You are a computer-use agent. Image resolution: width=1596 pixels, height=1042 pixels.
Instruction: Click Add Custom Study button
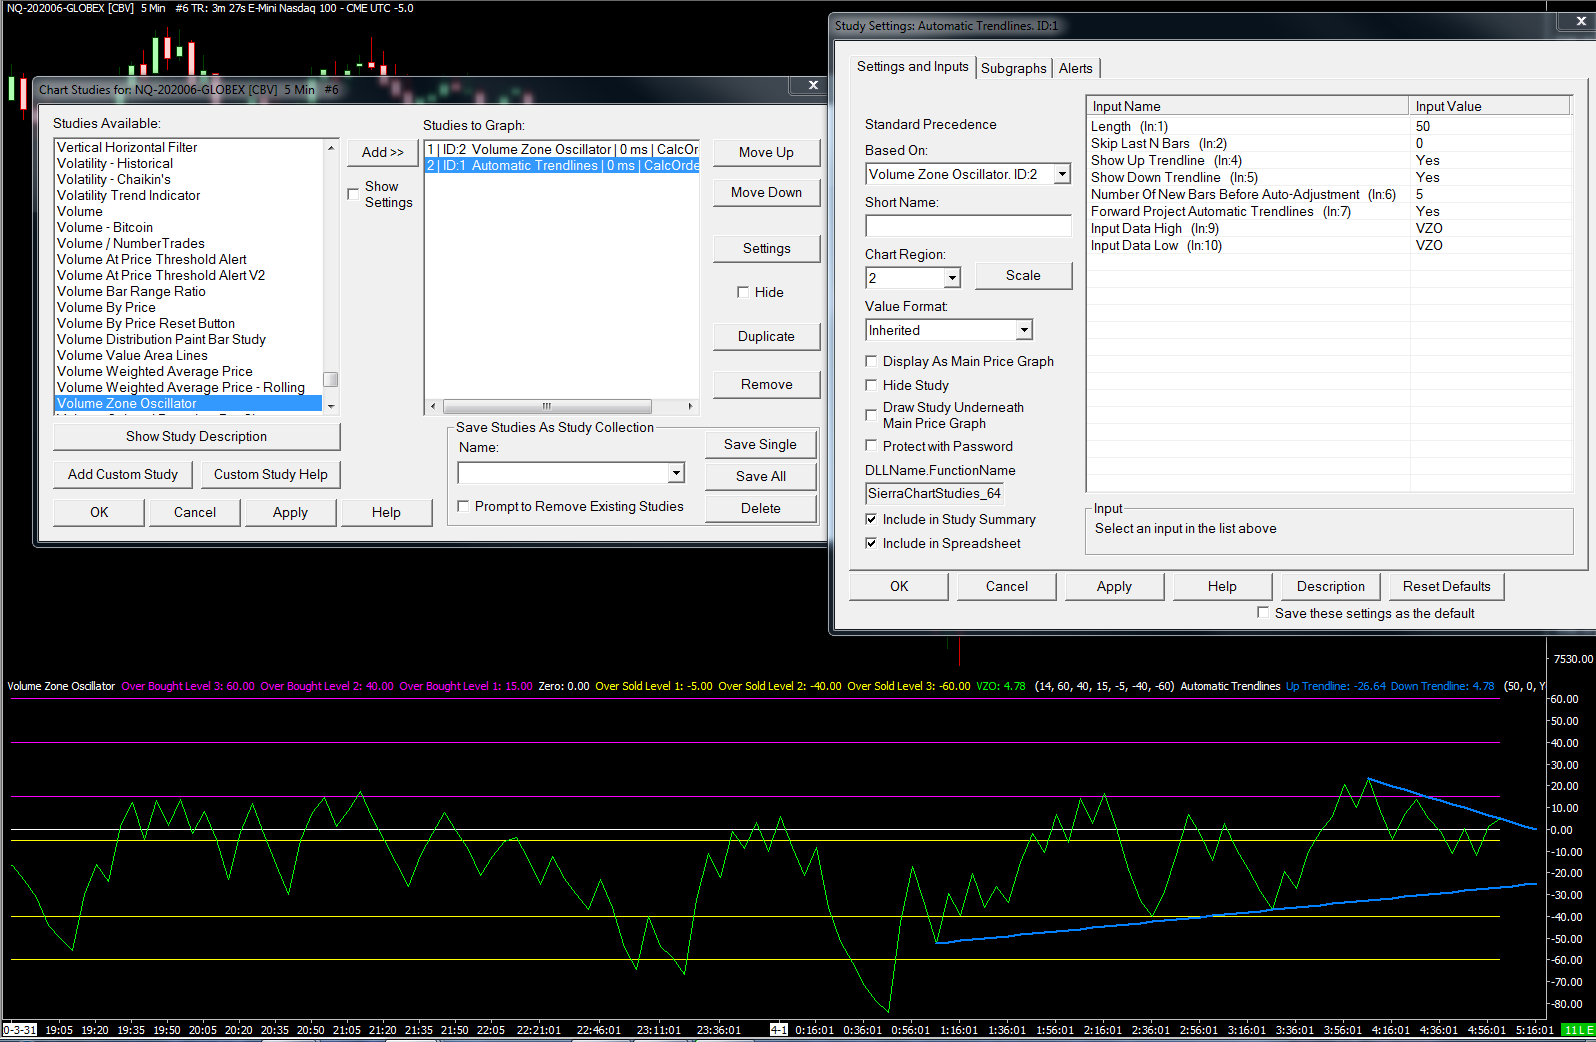(x=123, y=474)
